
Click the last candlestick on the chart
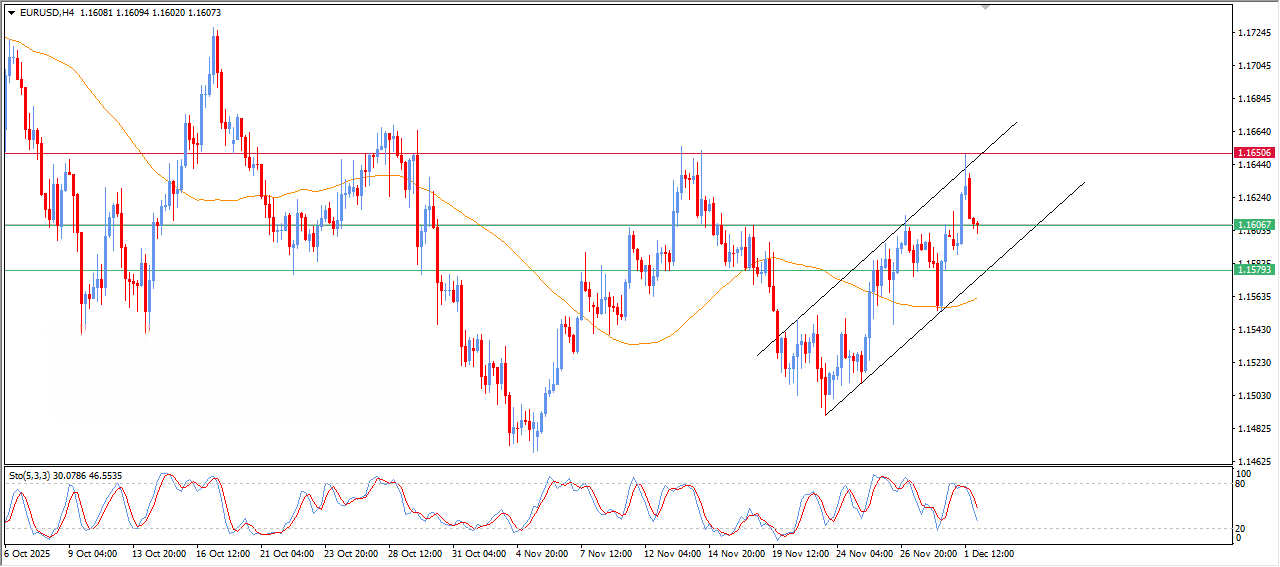[x=977, y=226]
